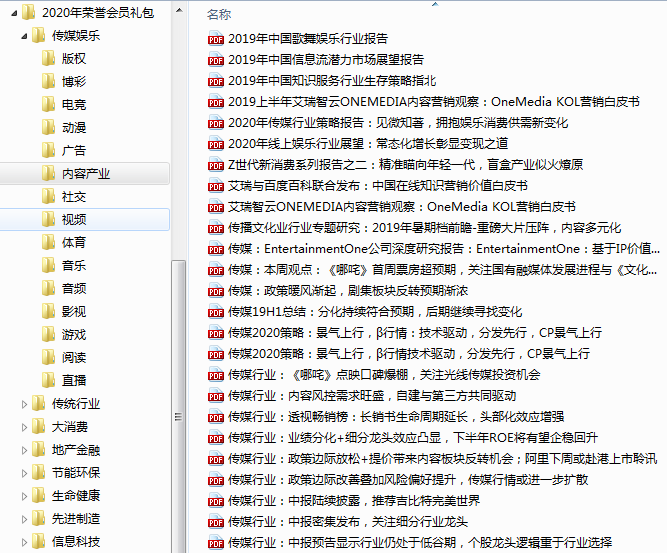Image resolution: width=667 pixels, height=553 pixels.
Task: Select file 传媒行业：政策边际改善叠加风险偏好提升
Action: (408, 480)
